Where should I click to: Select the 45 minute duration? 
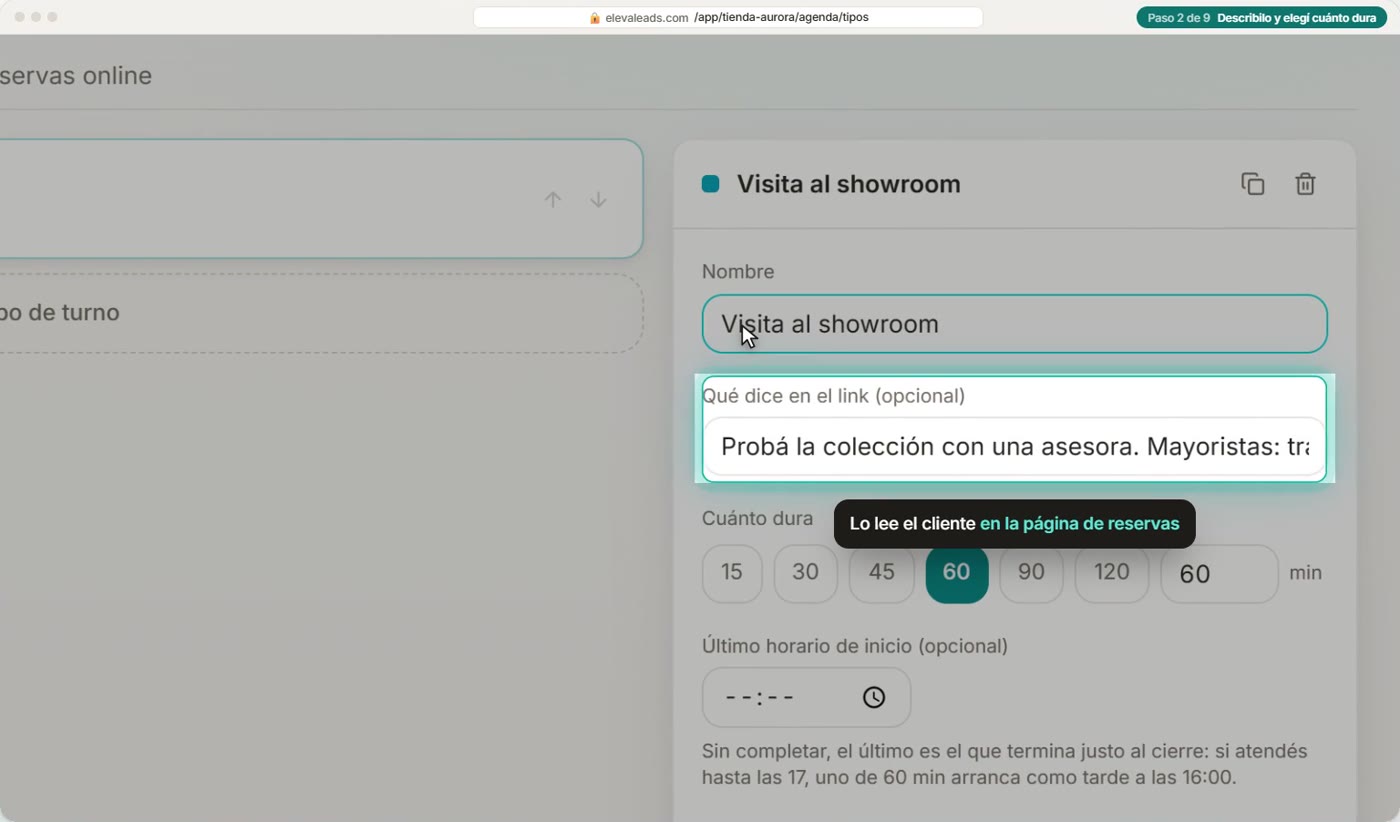click(881, 573)
